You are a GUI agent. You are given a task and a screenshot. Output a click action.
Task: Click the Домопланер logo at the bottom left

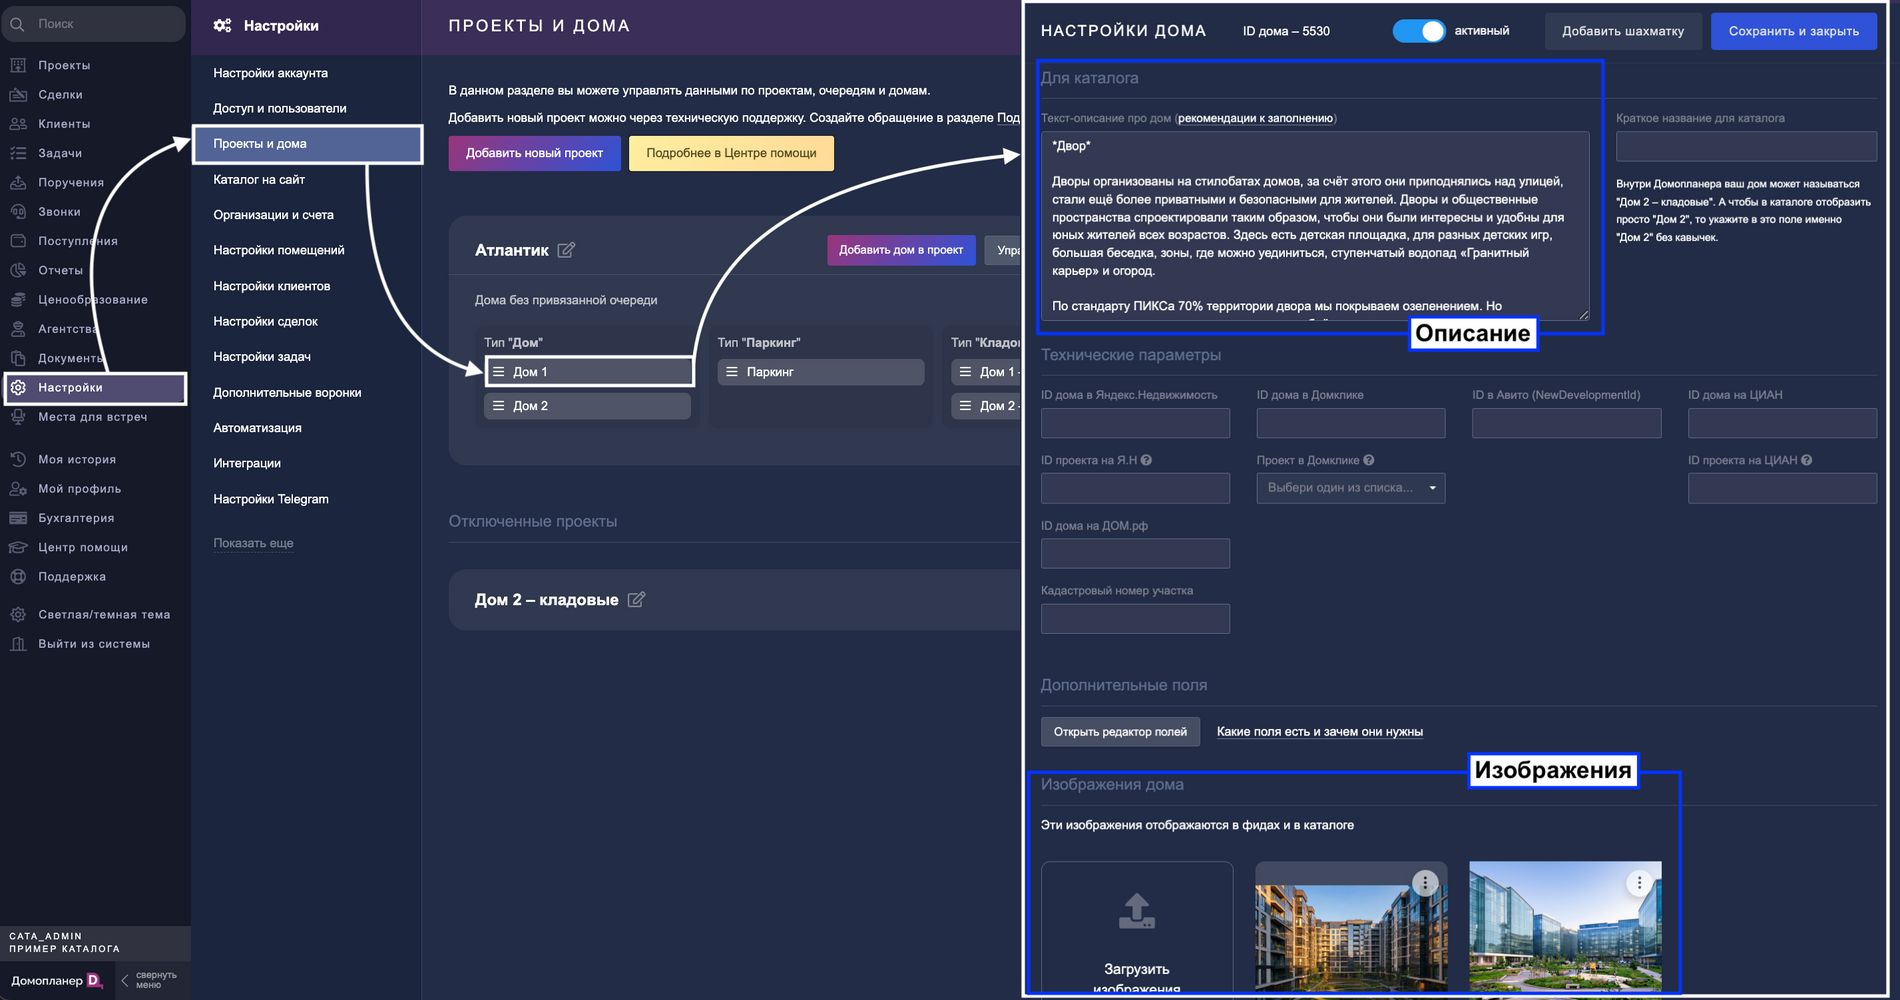coord(56,980)
